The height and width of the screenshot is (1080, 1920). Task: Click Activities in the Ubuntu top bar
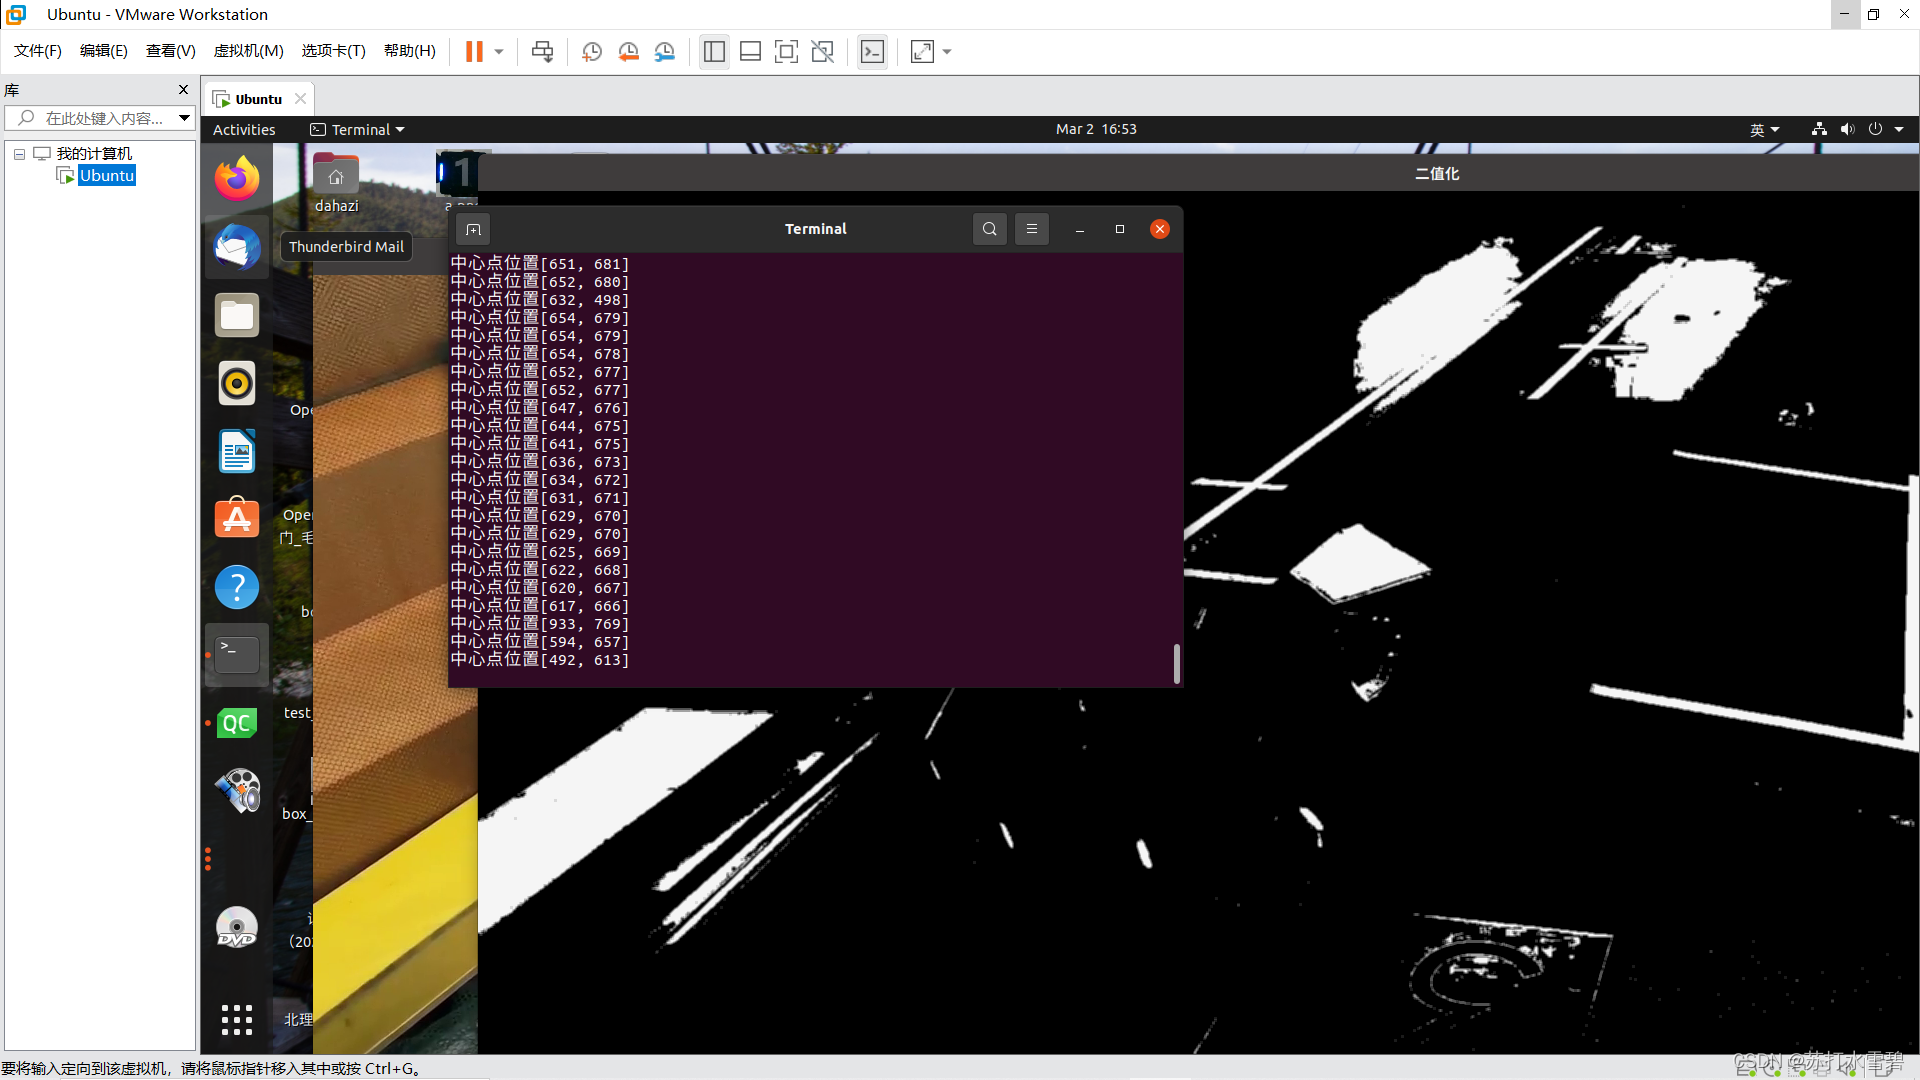pyautogui.click(x=244, y=130)
